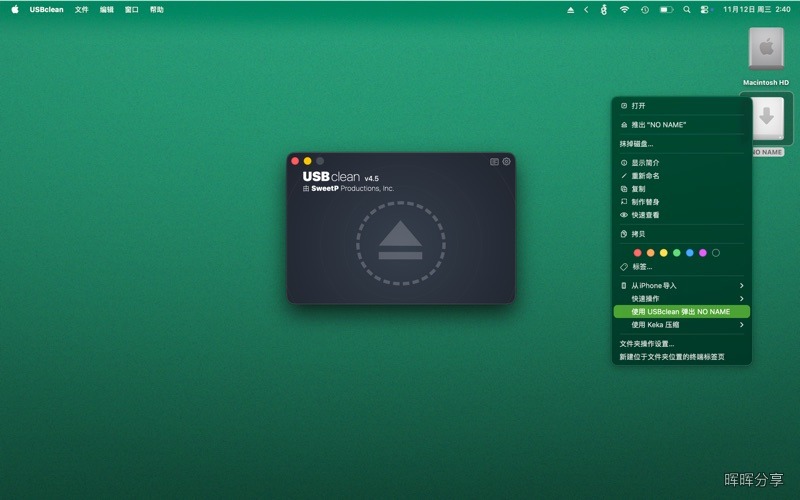Viewport: 800px width, 500px height.
Task: Choose 新建位于文件夹位置的终端标签页
Action: [x=682, y=357]
